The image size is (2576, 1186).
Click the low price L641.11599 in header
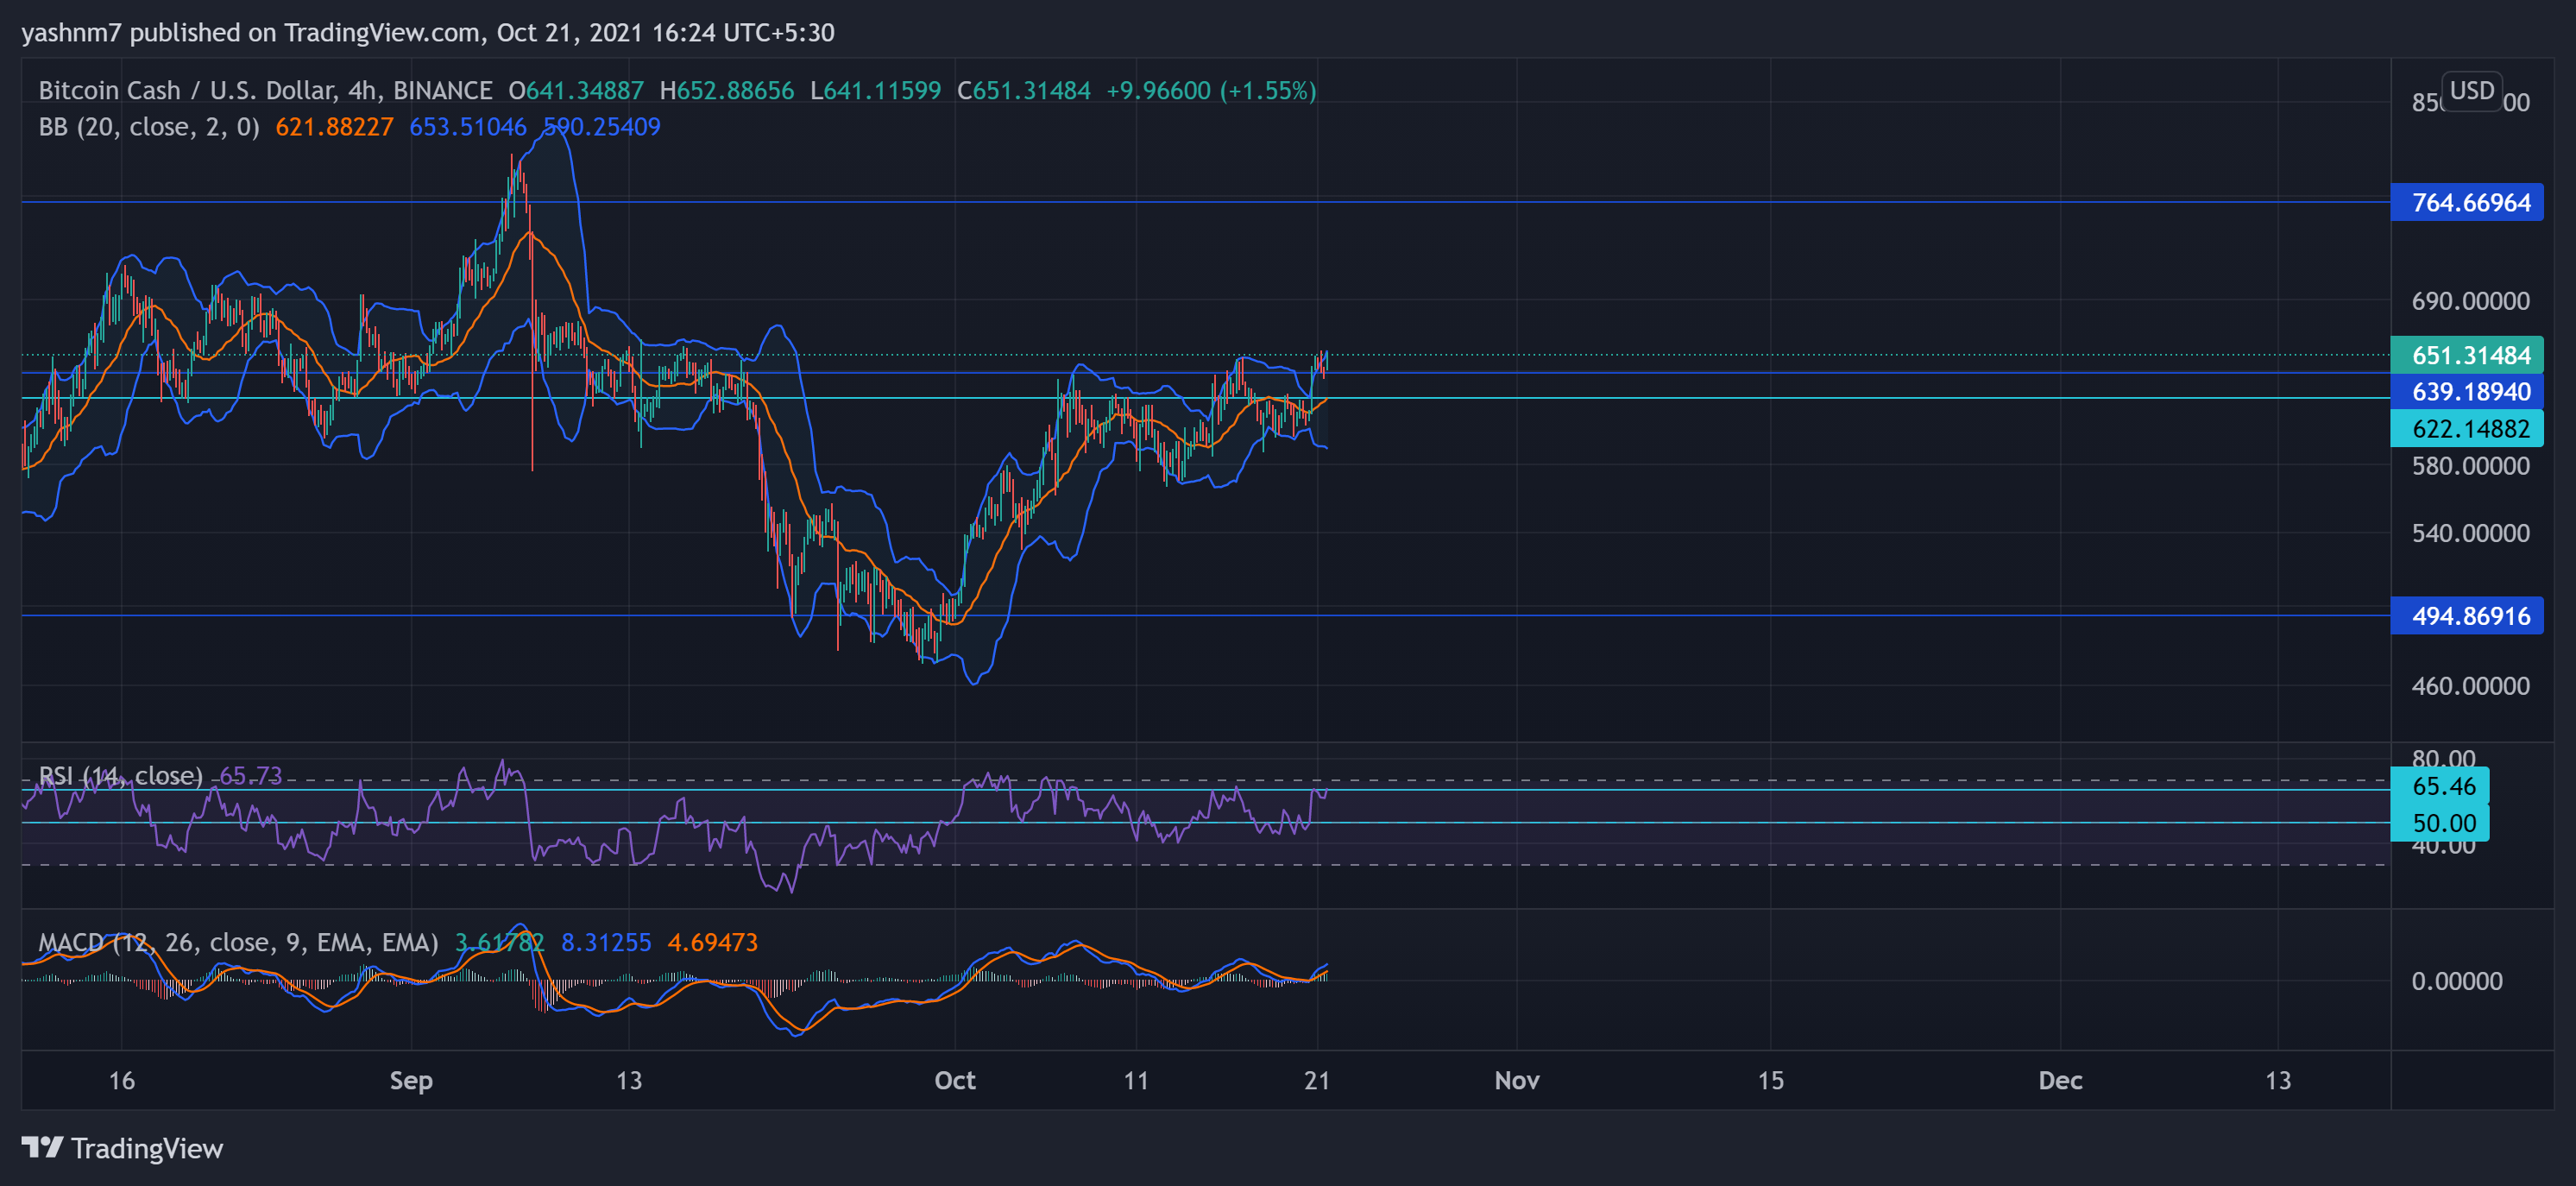point(875,91)
